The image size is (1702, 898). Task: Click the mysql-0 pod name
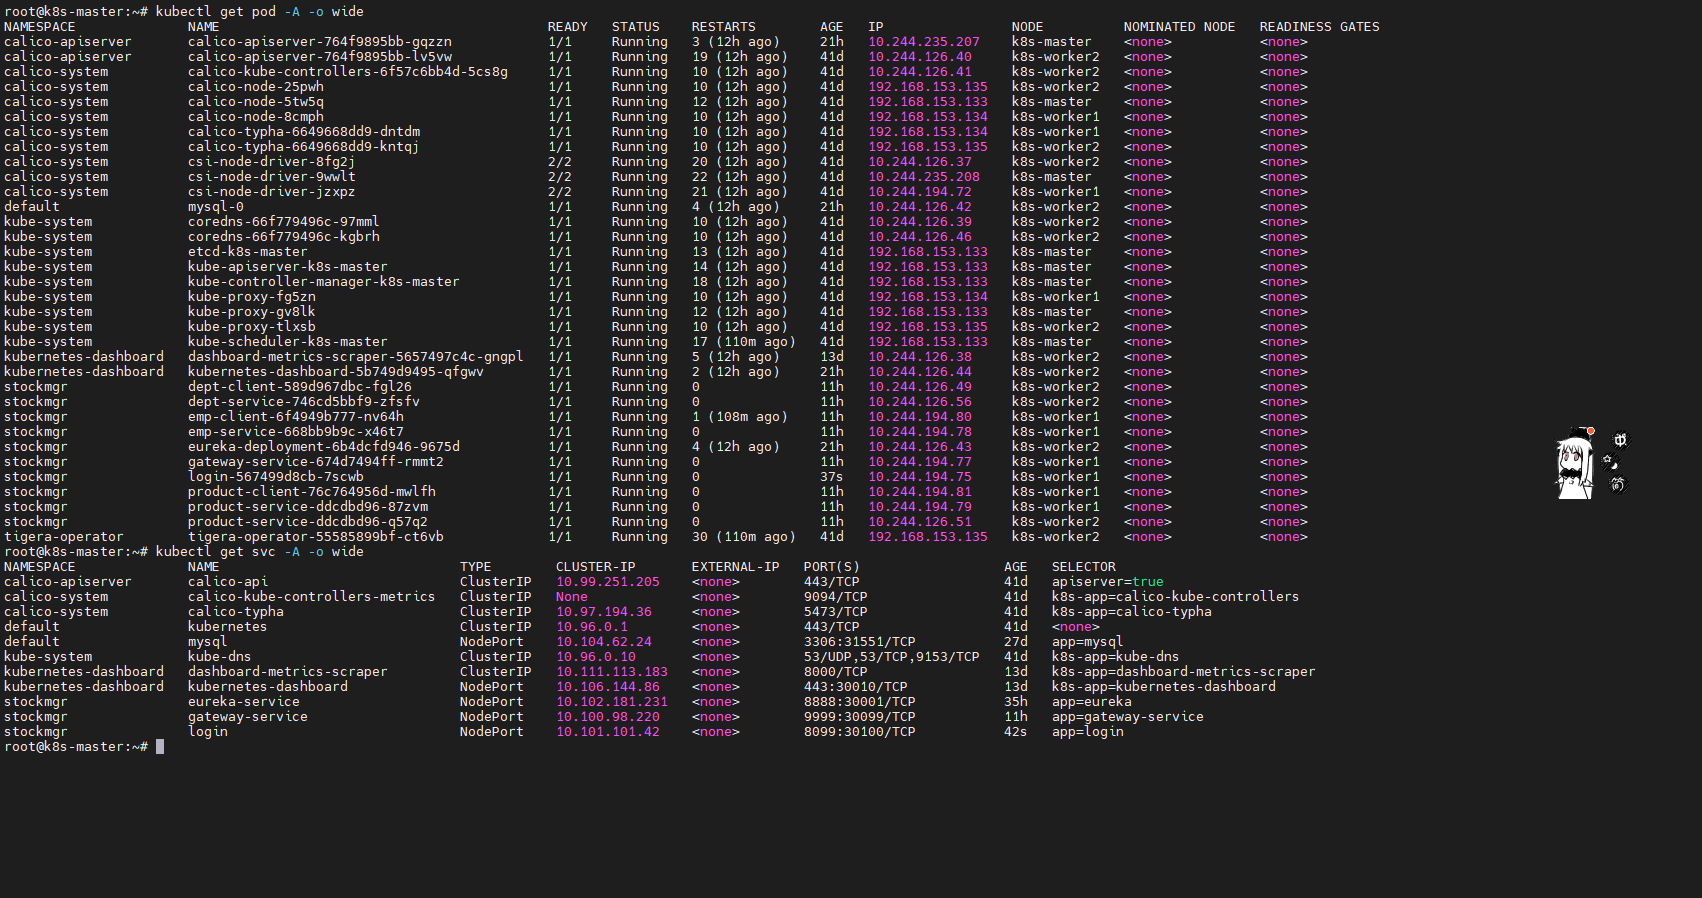215,207
